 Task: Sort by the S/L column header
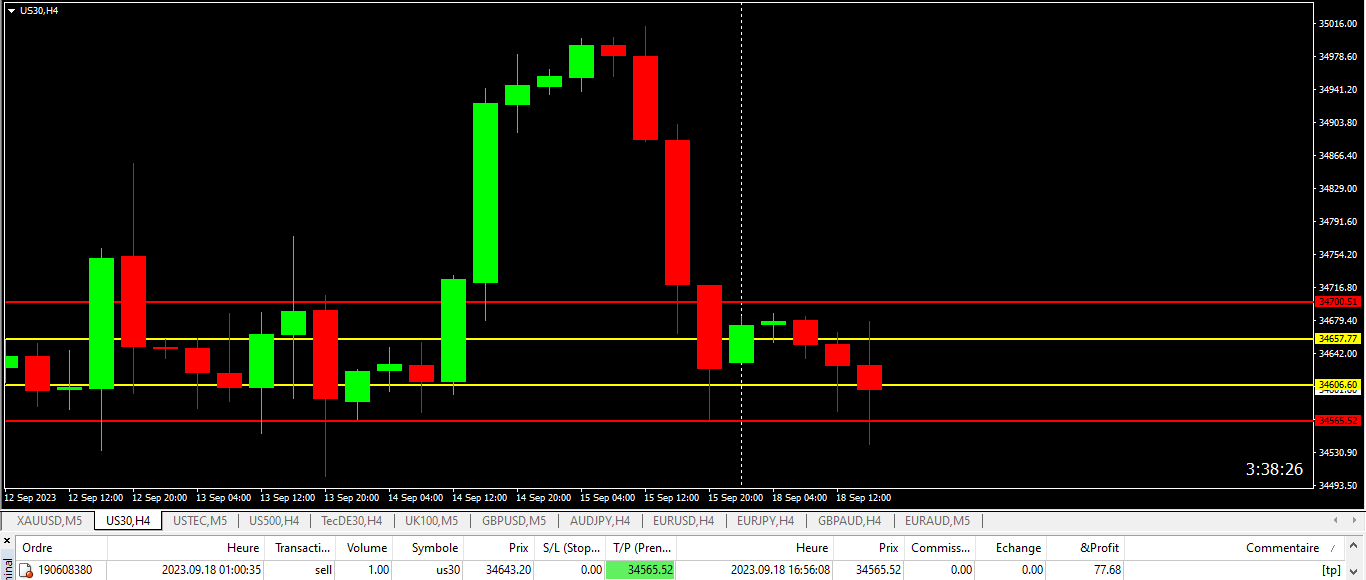[x=570, y=548]
